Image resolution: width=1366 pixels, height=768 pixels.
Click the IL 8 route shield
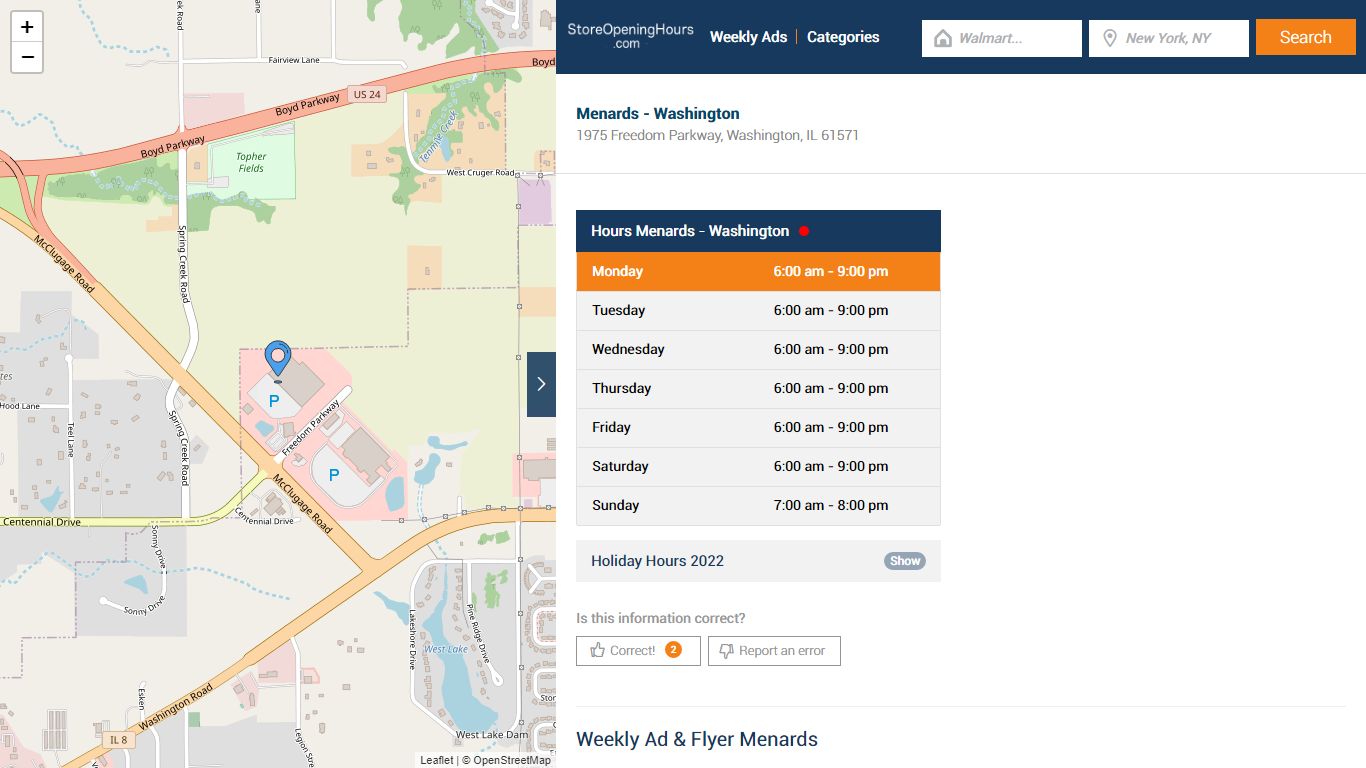point(118,739)
